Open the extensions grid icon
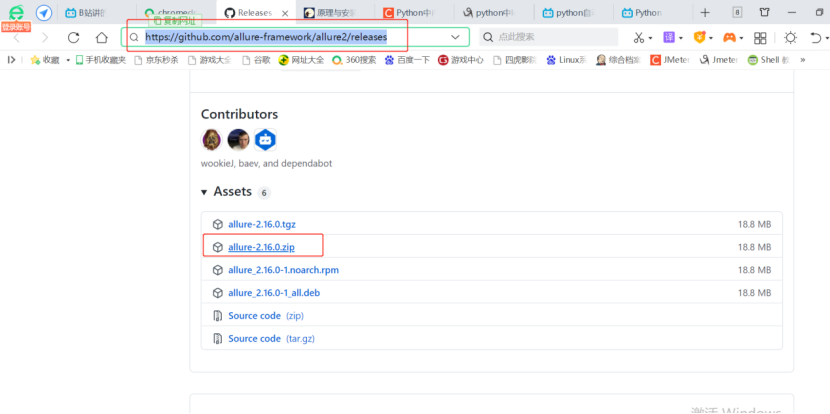 coord(760,38)
